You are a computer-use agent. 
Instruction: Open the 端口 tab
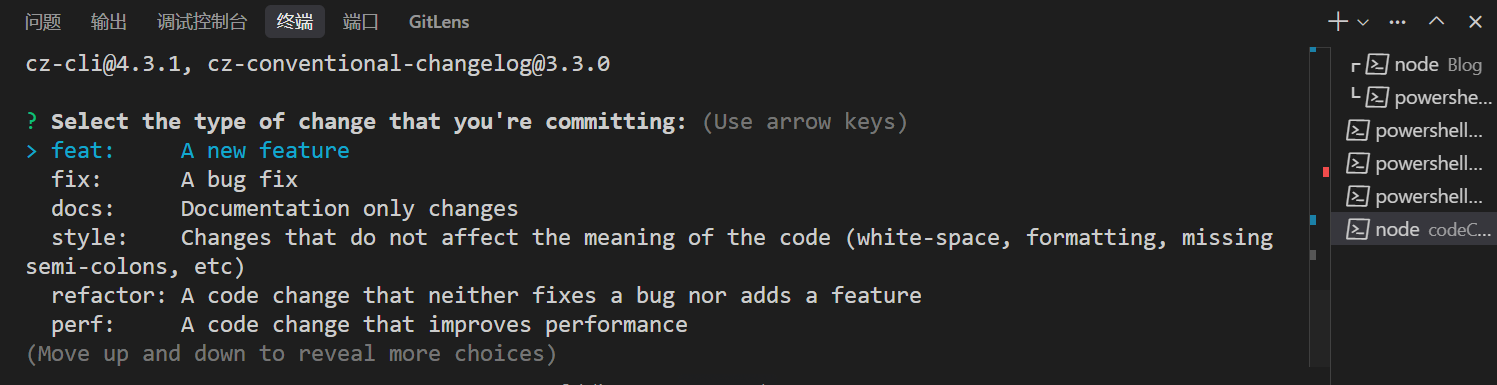pos(361,21)
